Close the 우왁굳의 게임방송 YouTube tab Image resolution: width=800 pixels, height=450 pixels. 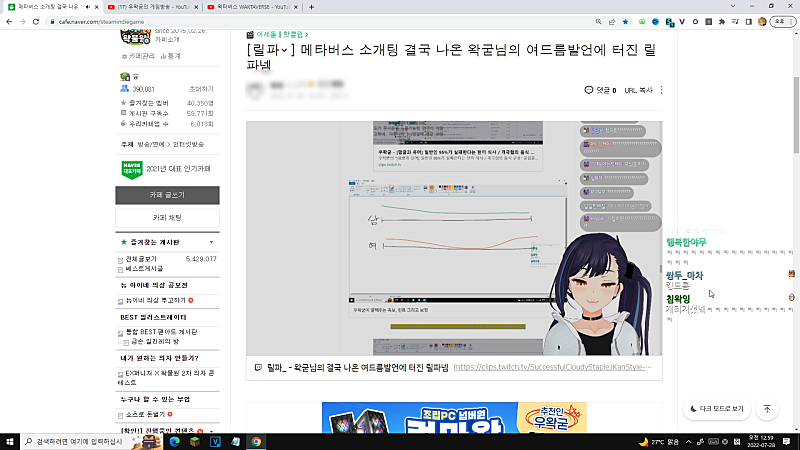[196, 7]
